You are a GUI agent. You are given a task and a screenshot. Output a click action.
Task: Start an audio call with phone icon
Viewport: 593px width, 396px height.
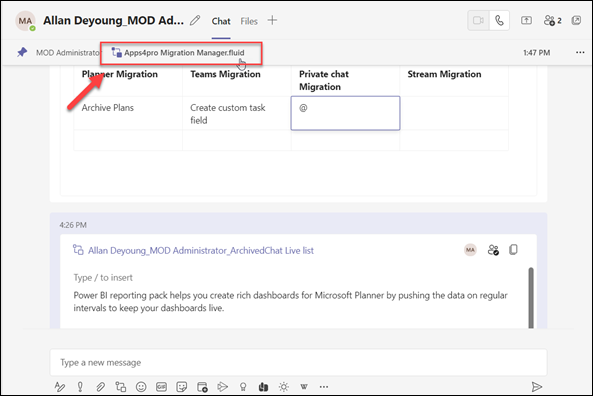point(499,20)
